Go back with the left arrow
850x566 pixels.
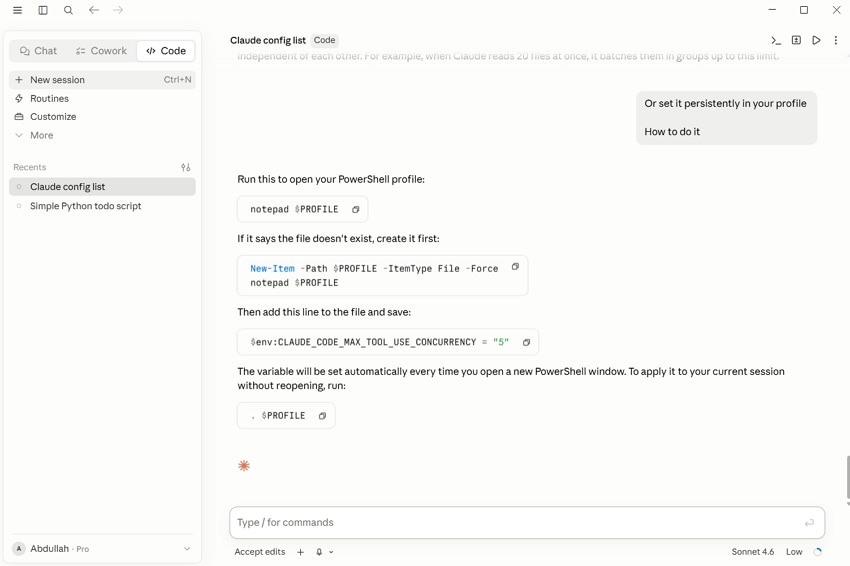coord(94,10)
